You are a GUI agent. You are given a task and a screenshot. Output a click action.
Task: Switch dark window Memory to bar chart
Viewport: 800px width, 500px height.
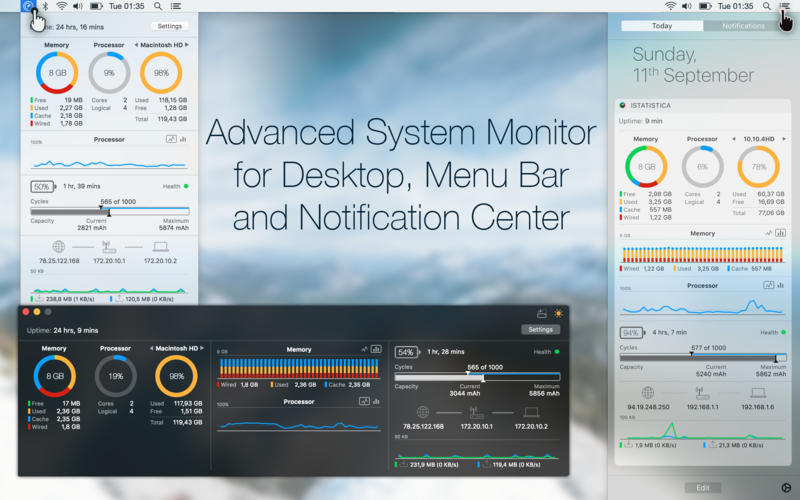tap(376, 349)
